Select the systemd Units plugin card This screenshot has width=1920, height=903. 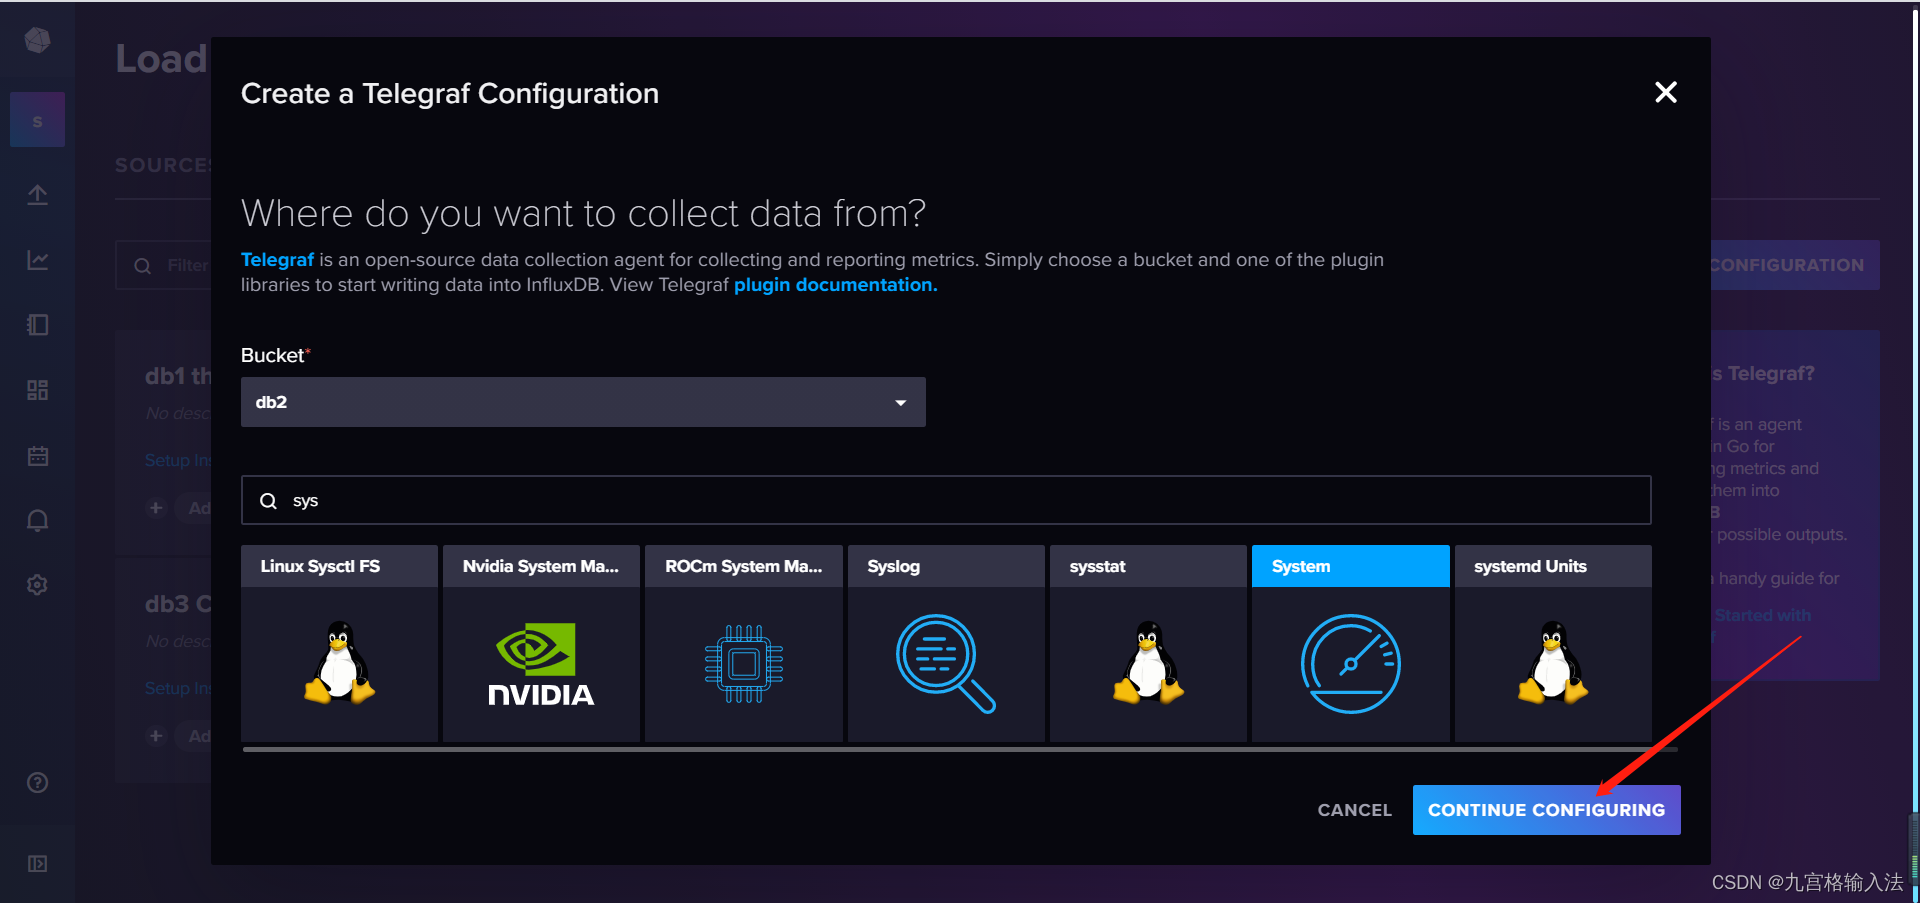click(1553, 643)
